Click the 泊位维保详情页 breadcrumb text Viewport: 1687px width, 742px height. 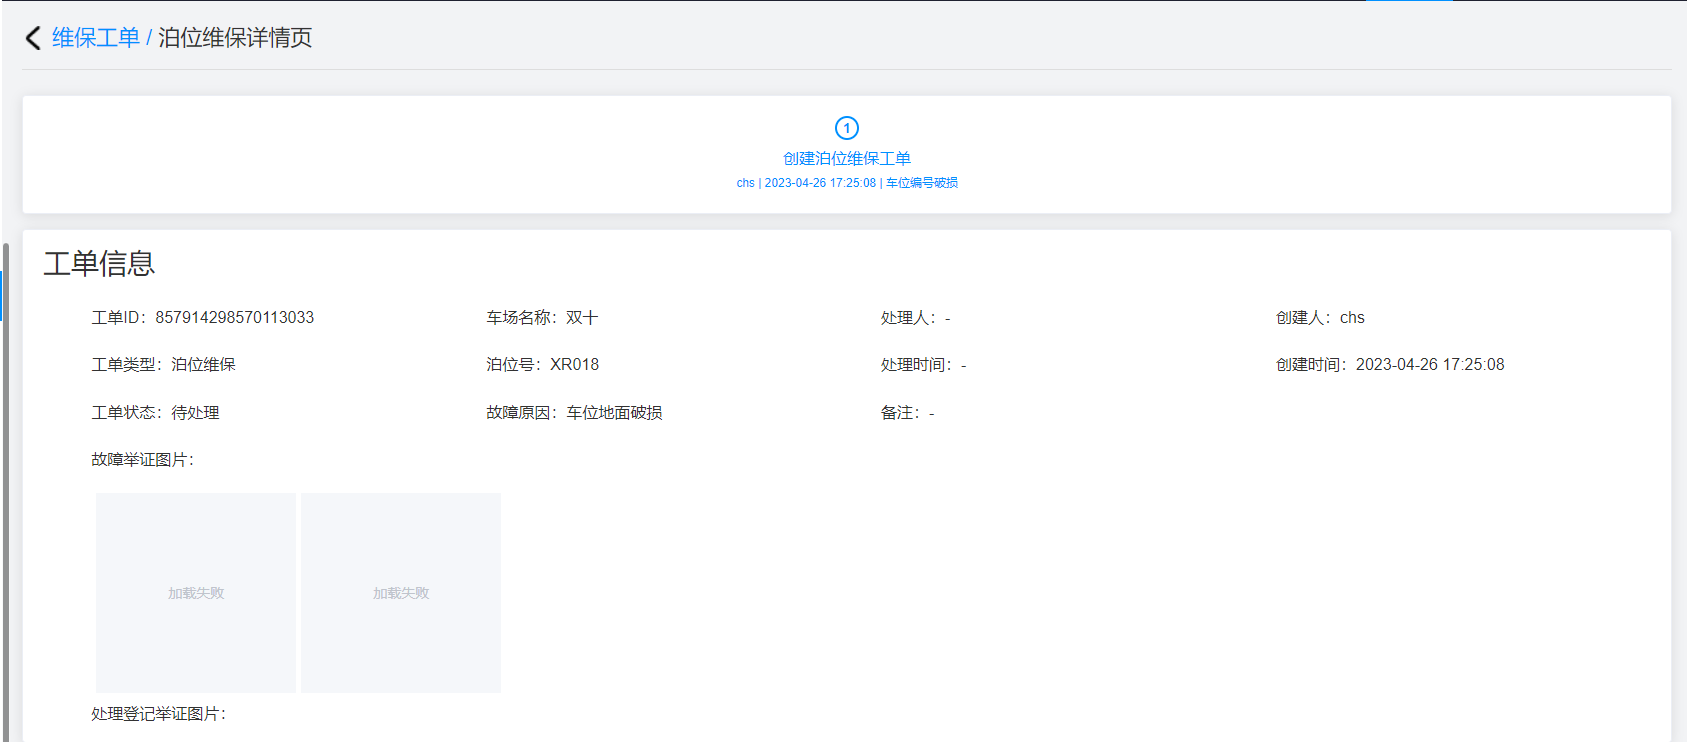[x=235, y=38]
